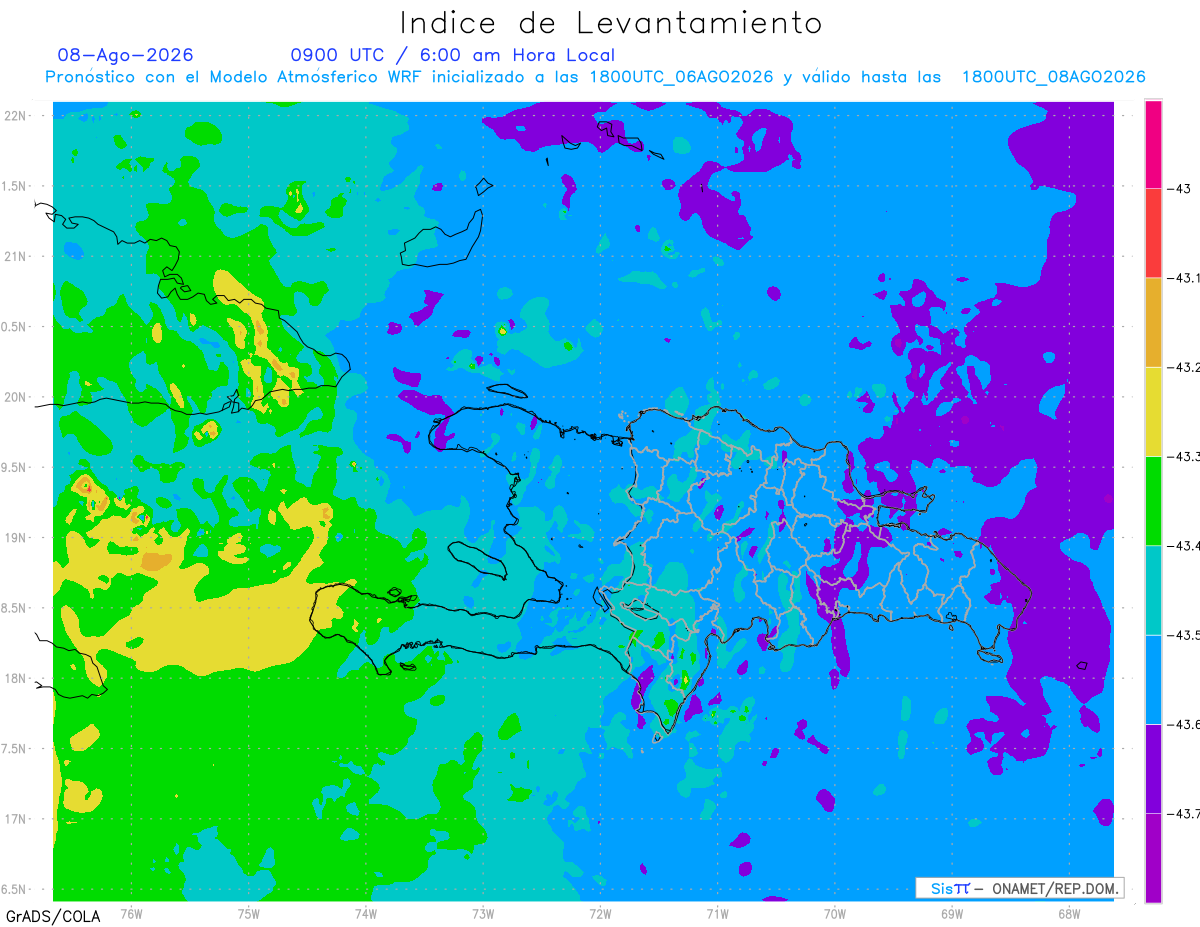Click the "73W" longitude axis label
1200x927 pixels.
pos(483,913)
